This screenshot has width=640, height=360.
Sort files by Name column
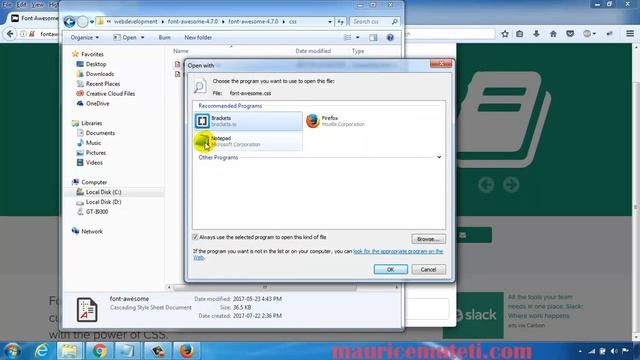point(181,51)
